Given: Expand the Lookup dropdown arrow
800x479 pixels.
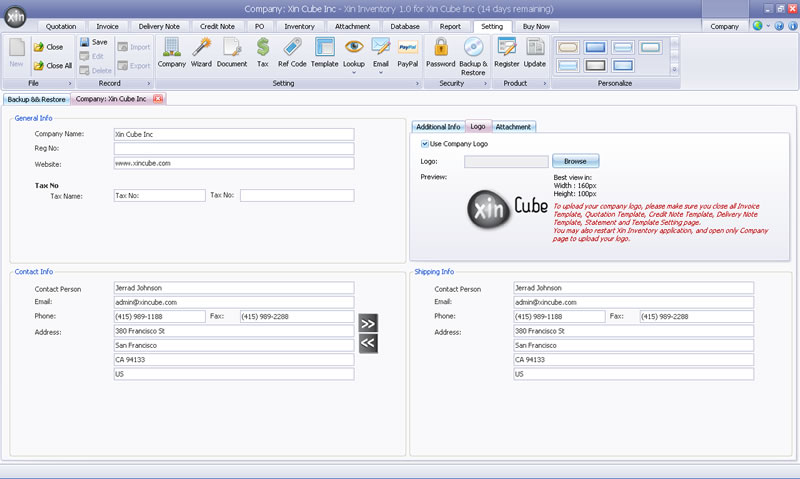Looking at the screenshot, I should [x=354, y=72].
